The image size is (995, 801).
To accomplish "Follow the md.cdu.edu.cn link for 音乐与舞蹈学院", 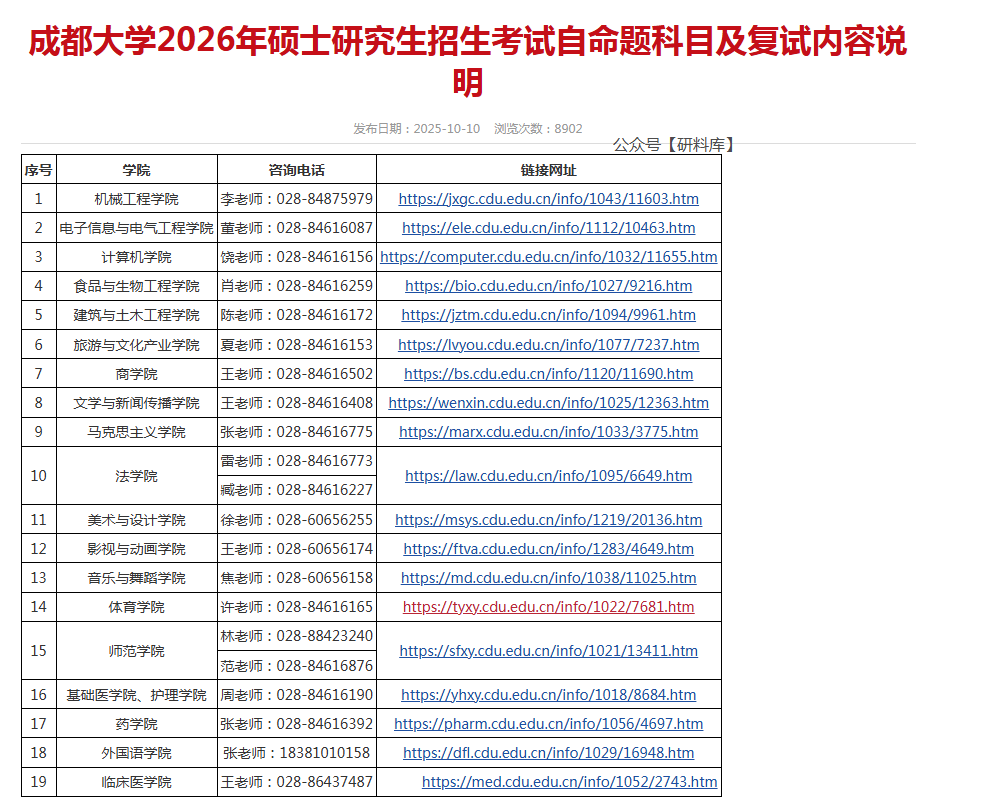I will 548,578.
